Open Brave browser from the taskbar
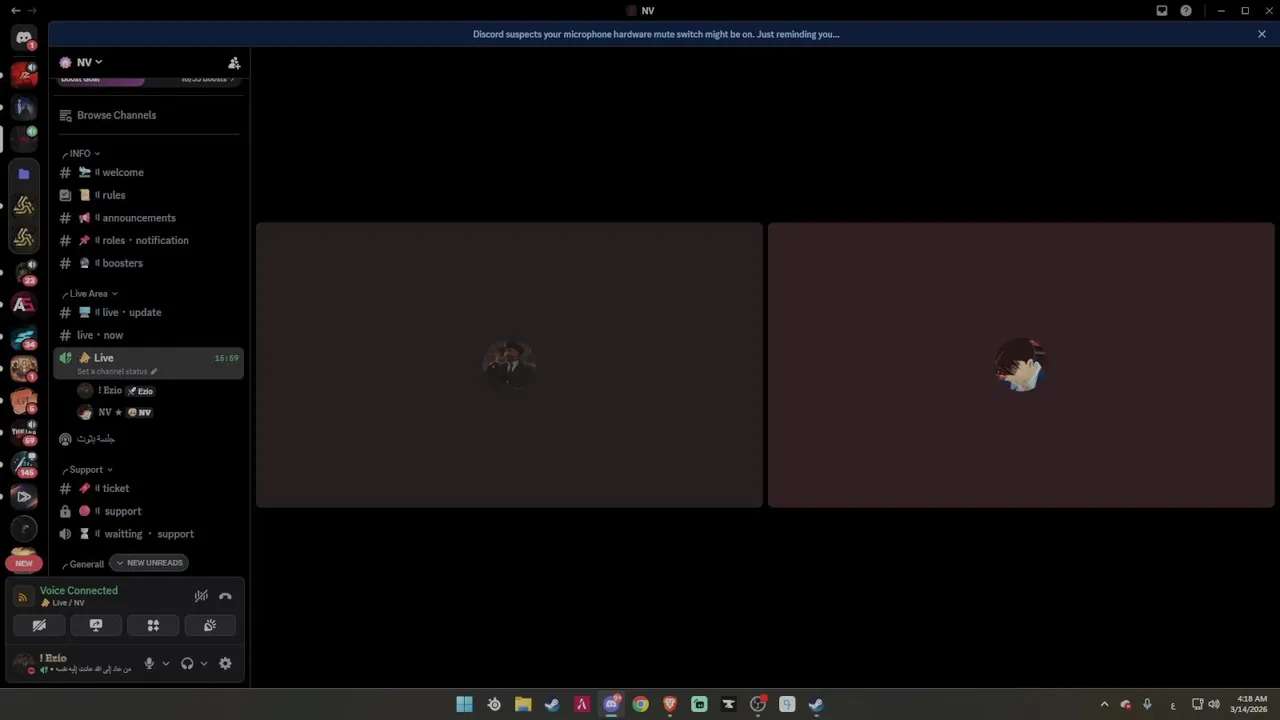1280x720 pixels. tap(670, 704)
